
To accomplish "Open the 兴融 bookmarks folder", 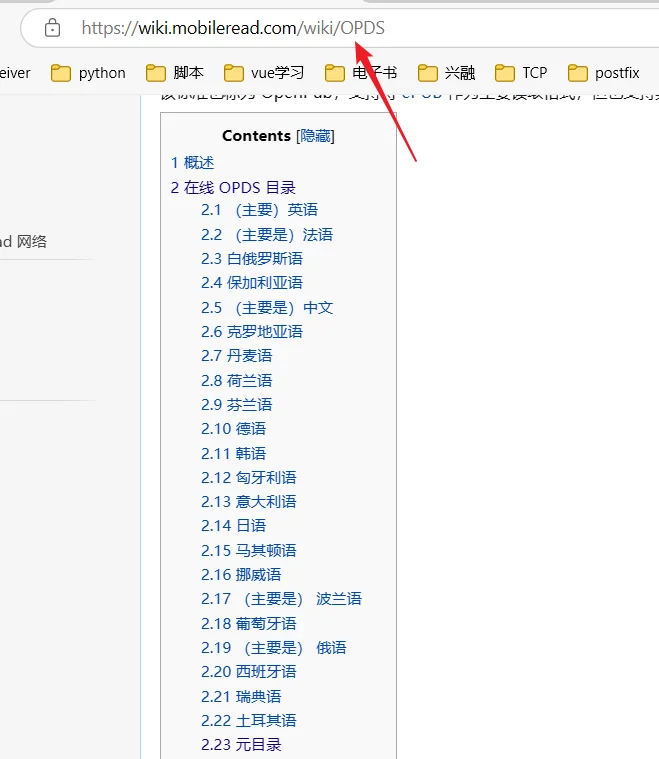I will [446, 73].
